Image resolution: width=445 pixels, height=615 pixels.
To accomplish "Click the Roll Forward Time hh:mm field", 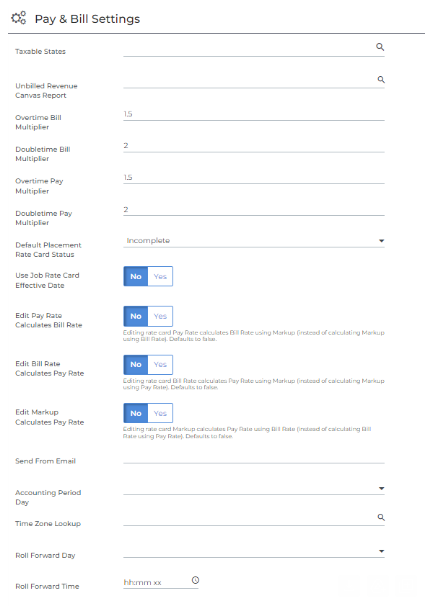I will coord(156,582).
